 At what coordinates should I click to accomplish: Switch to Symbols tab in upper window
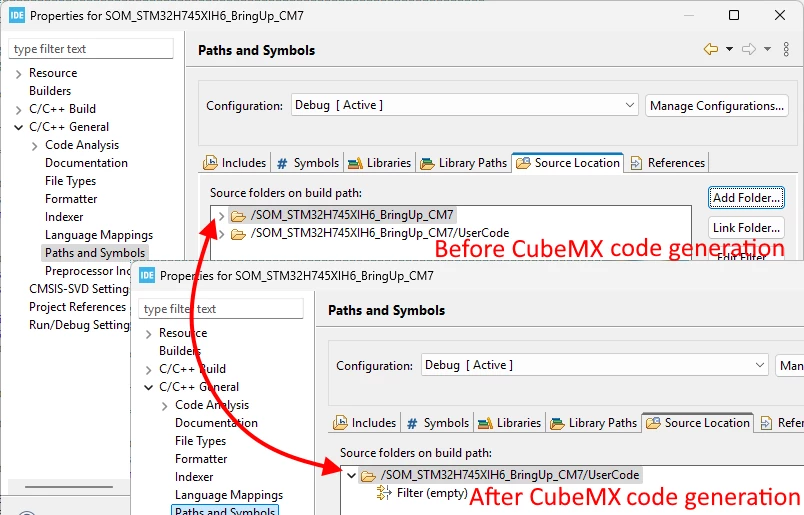[x=307, y=163]
